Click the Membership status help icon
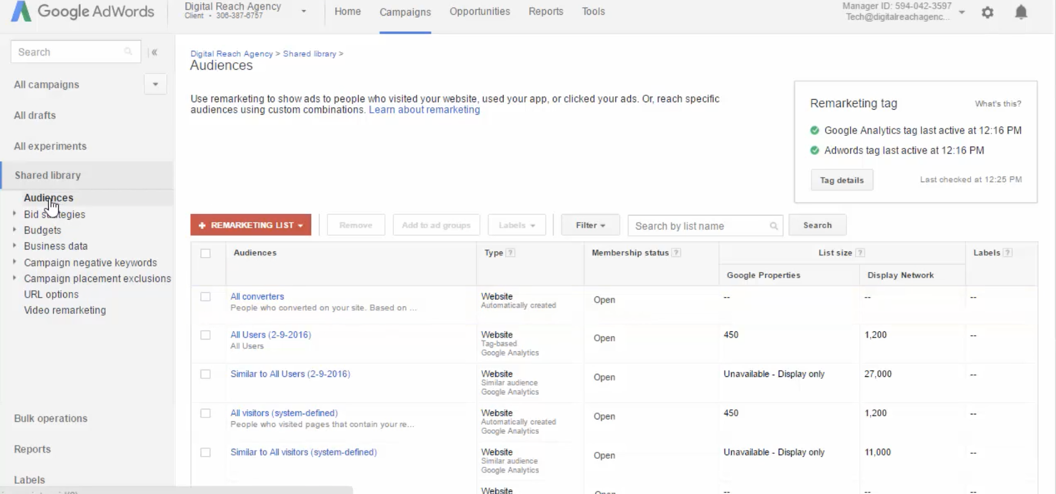Image resolution: width=1056 pixels, height=494 pixels. tap(676, 253)
